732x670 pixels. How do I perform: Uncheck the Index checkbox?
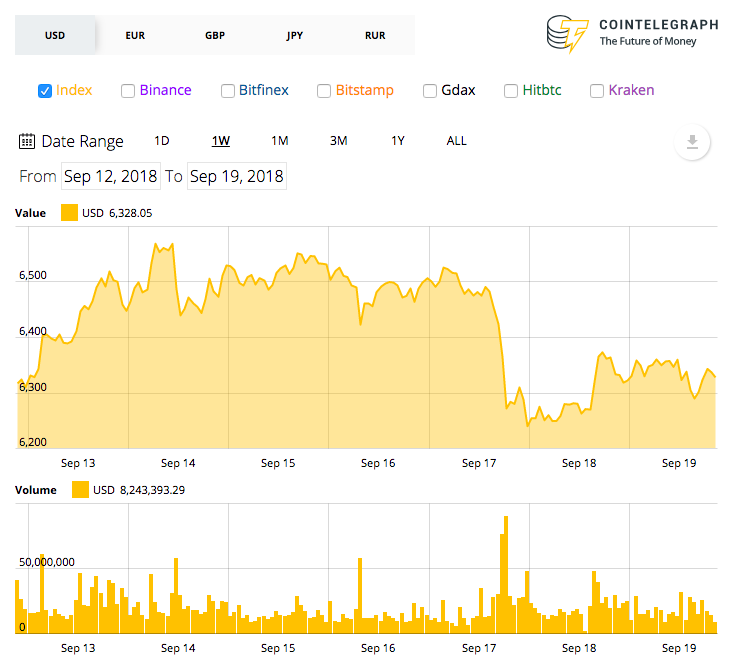pos(45,91)
